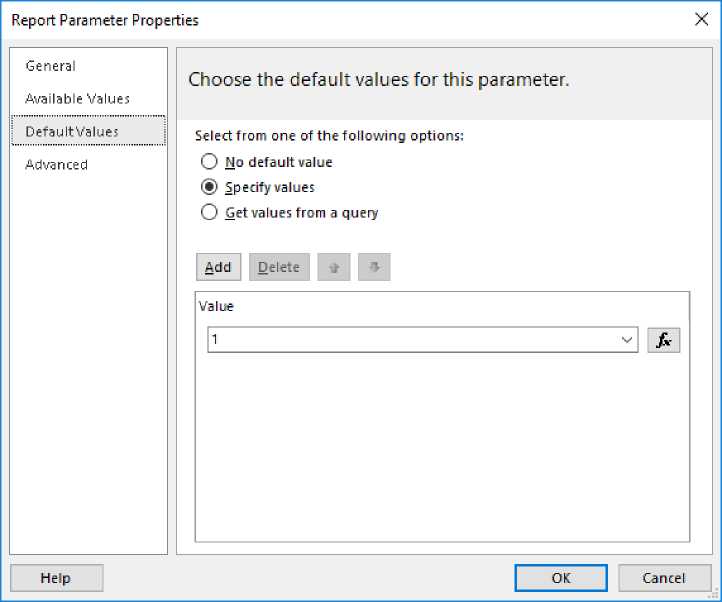Screen dimensions: 722x602
Task: Choose the Specify values radio button
Action: pyautogui.click(x=209, y=187)
